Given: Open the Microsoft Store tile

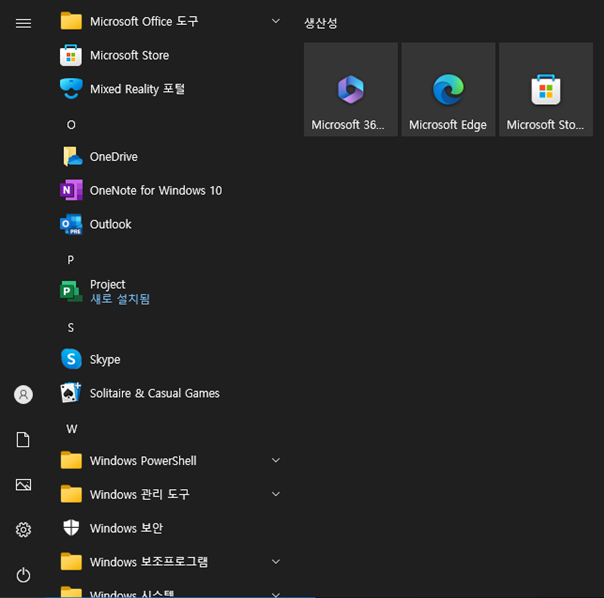Looking at the screenshot, I should [x=546, y=89].
